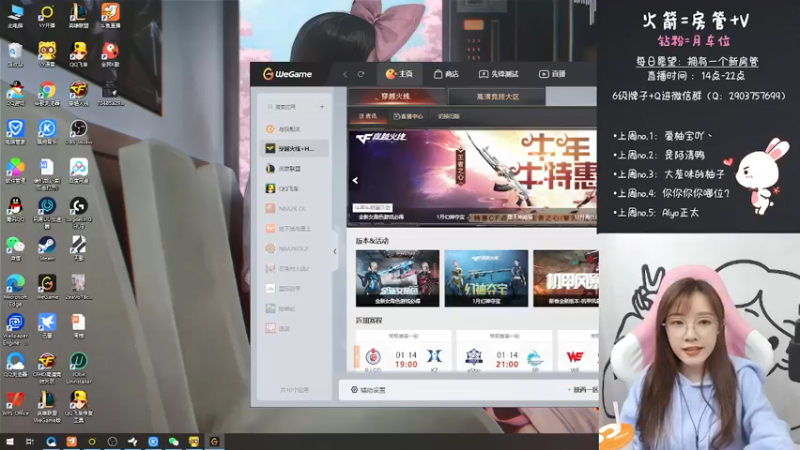Open the Tencent QQ penguin desktop icon
Viewport: 800px width, 450px height.
click(15, 210)
